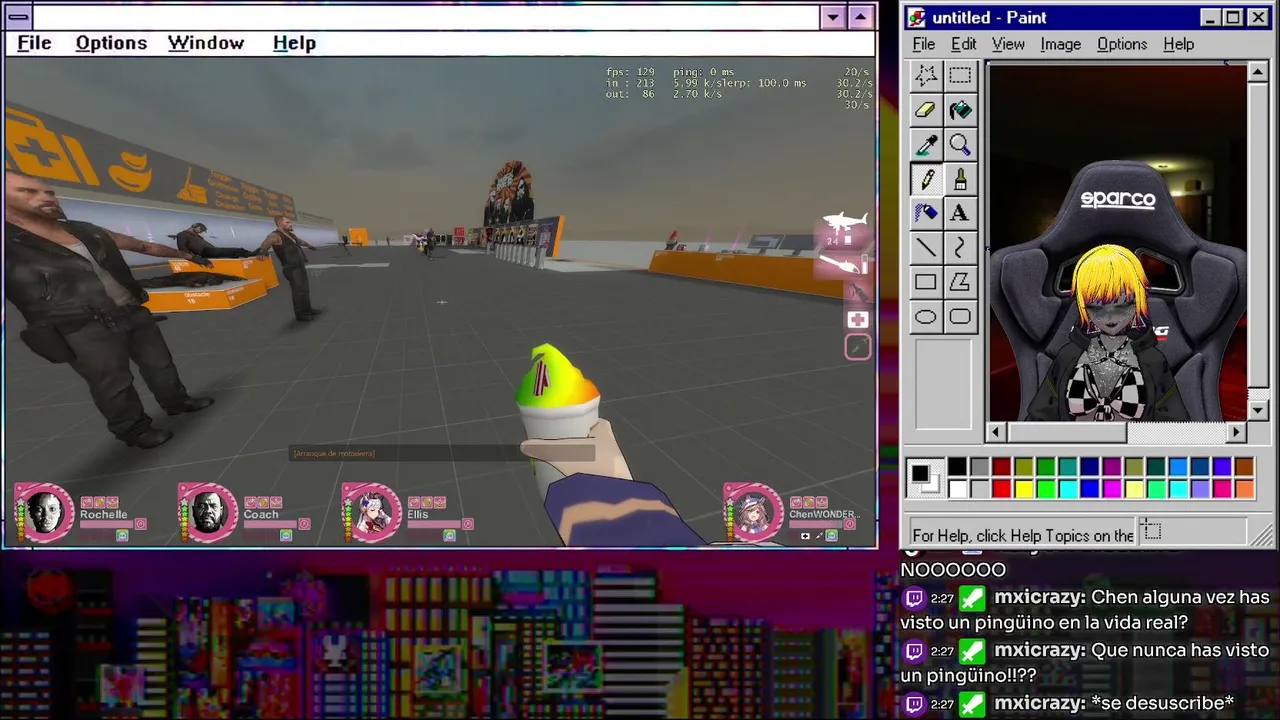
Task: Pick the Polygon shape tool
Action: [960, 282]
